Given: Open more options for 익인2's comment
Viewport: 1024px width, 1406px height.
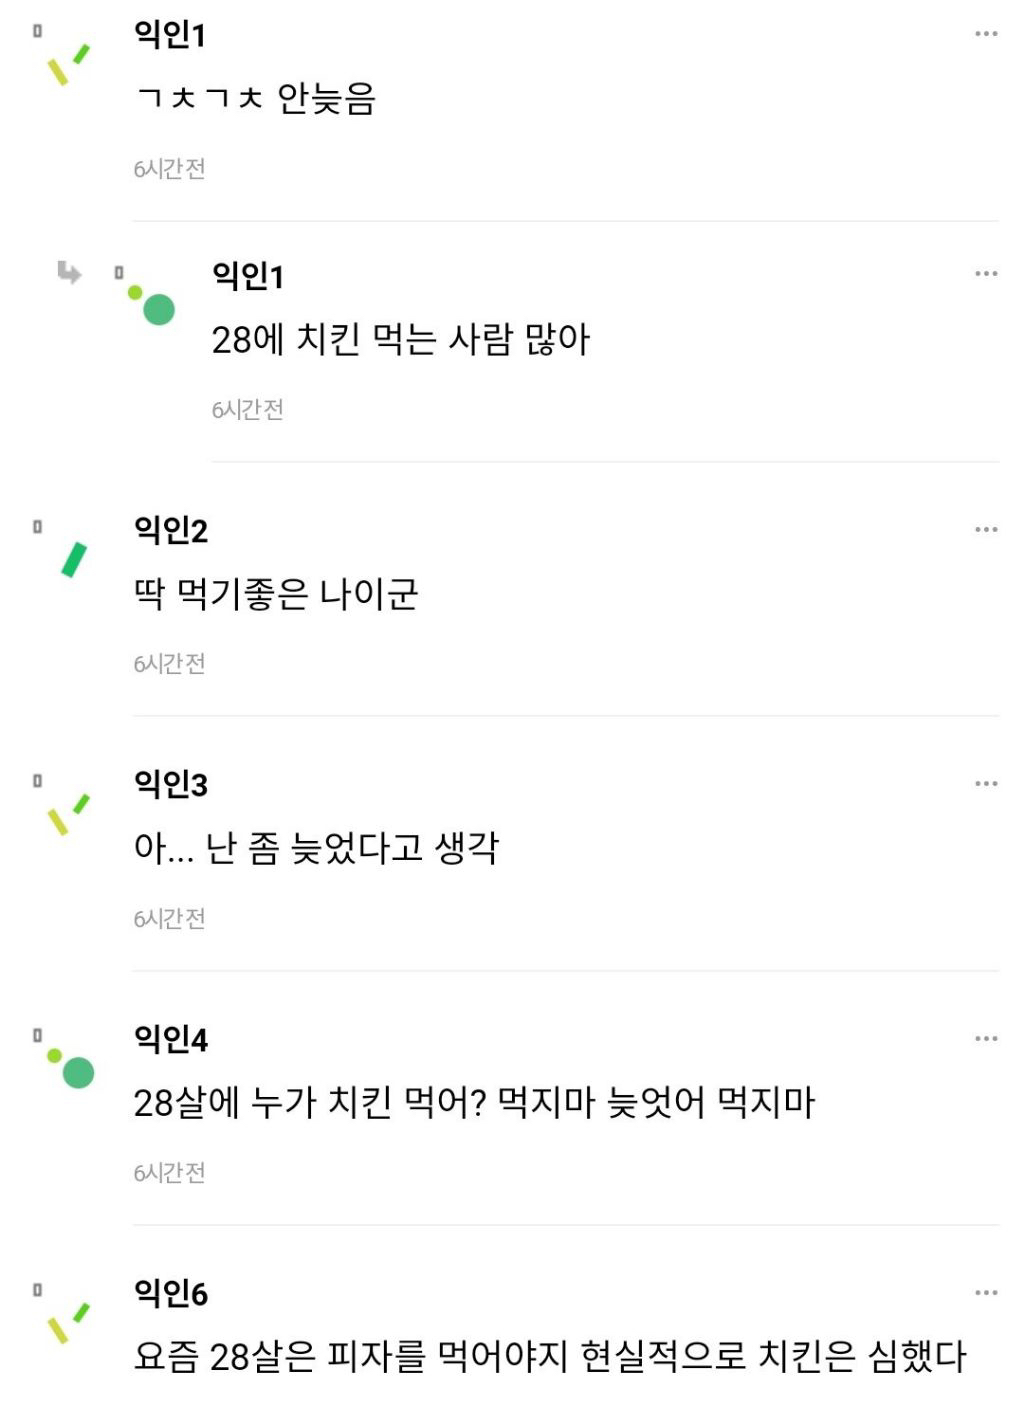Looking at the screenshot, I should (x=986, y=529).
